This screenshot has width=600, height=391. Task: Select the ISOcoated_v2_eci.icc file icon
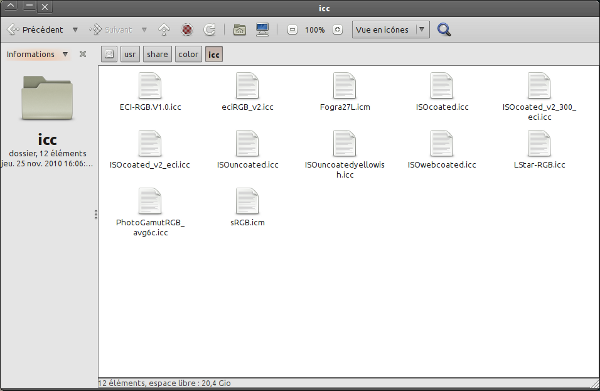pos(150,143)
